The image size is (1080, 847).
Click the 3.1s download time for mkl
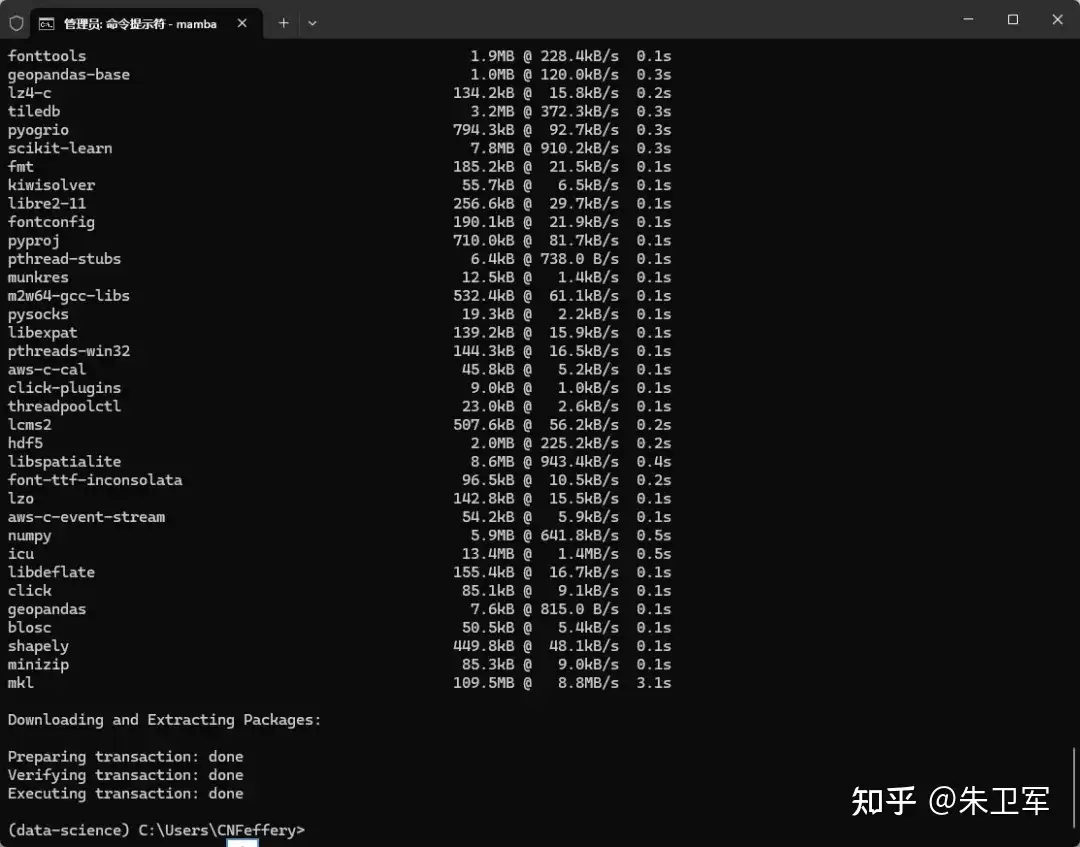tap(654, 683)
